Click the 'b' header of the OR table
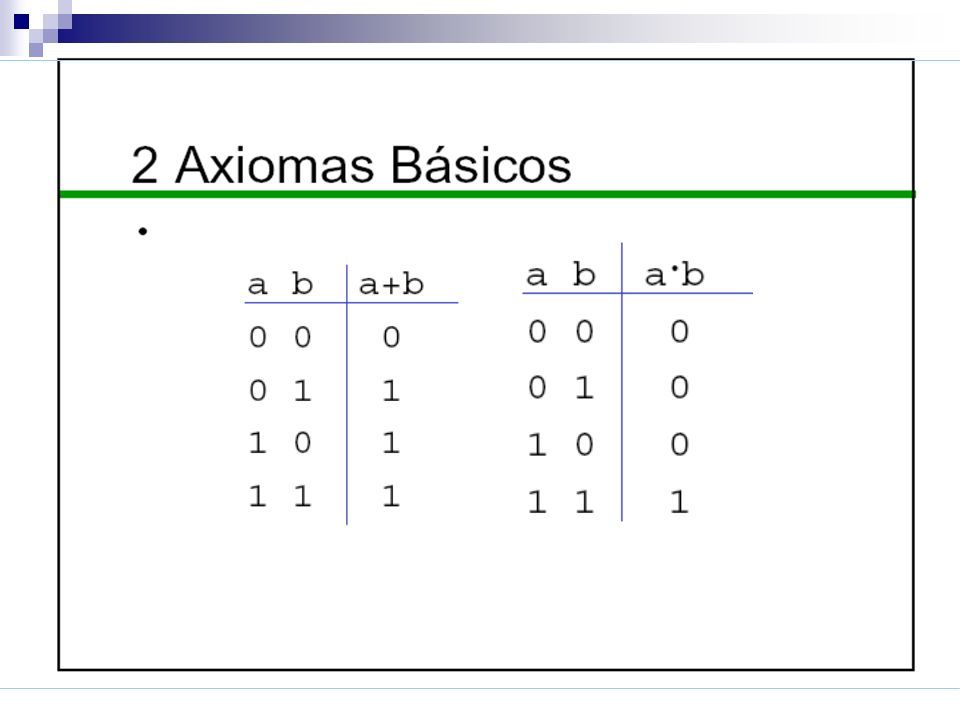This screenshot has height=720, width=960. (302, 283)
